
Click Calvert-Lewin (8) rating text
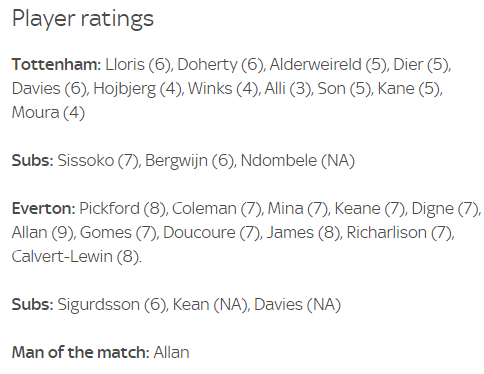pyautogui.click(x=76, y=257)
